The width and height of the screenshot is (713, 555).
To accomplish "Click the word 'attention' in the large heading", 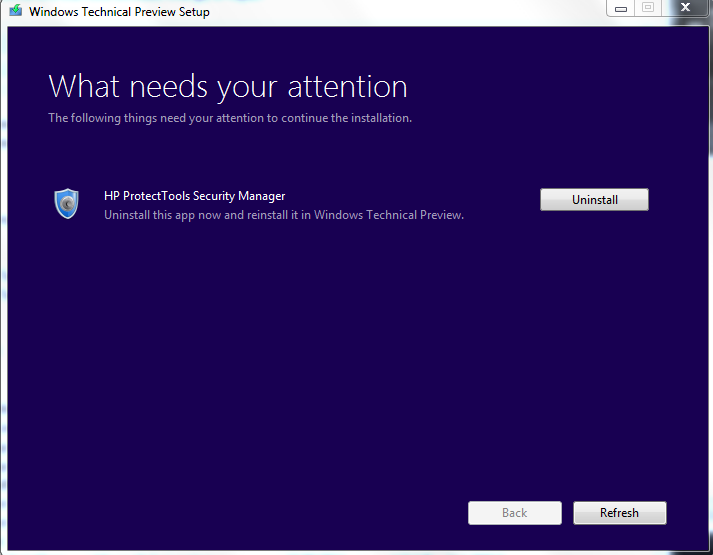I will pos(347,86).
